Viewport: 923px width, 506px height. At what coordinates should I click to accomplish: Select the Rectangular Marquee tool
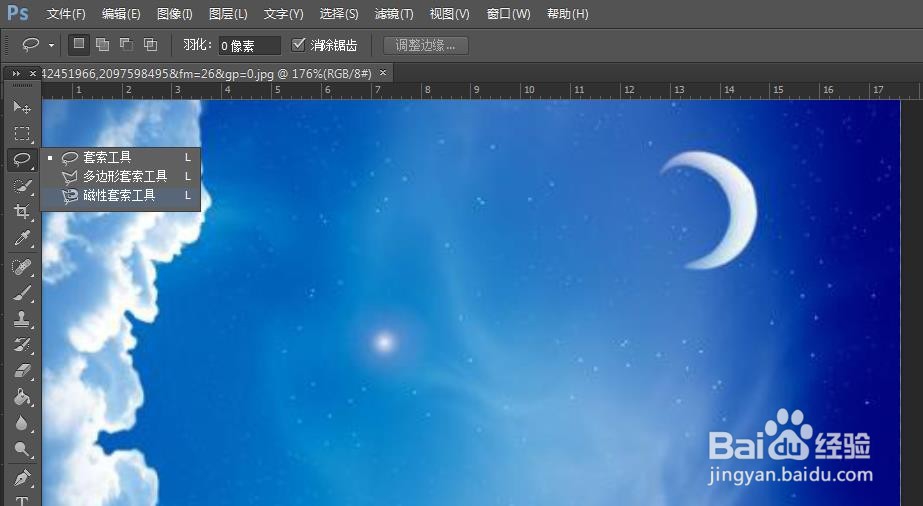tap(22, 134)
